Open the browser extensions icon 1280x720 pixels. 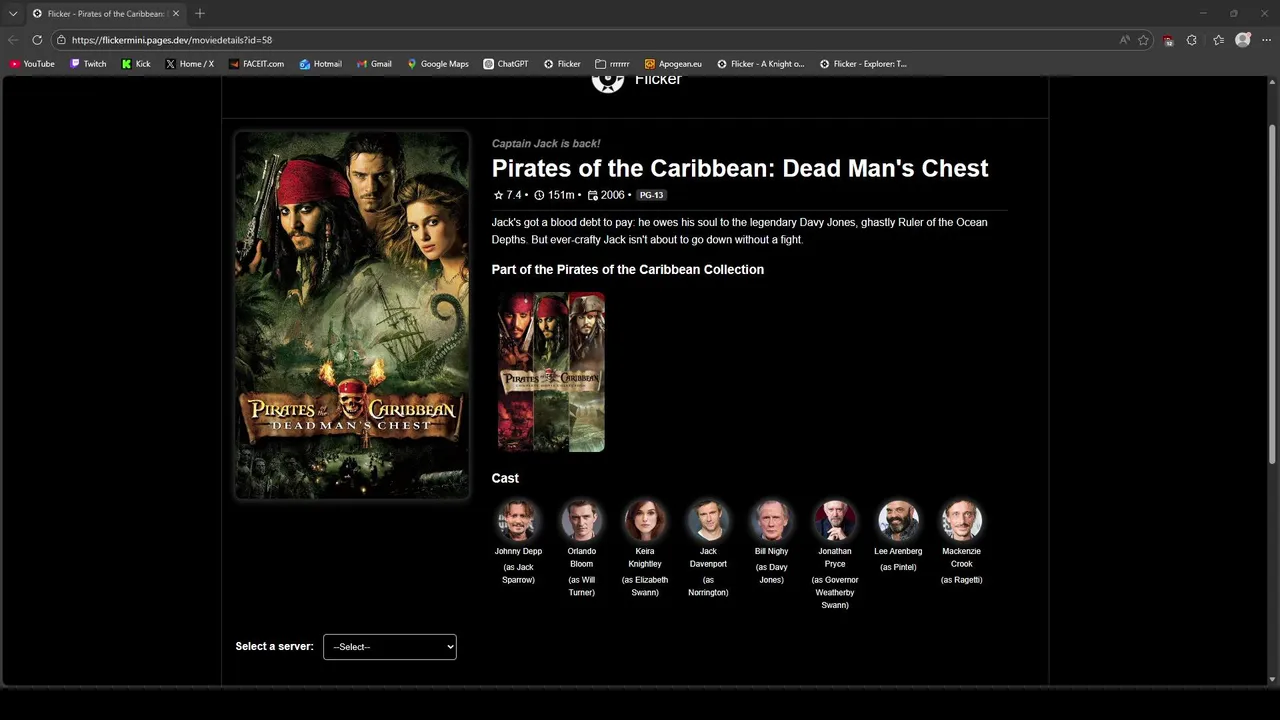click(x=1191, y=40)
